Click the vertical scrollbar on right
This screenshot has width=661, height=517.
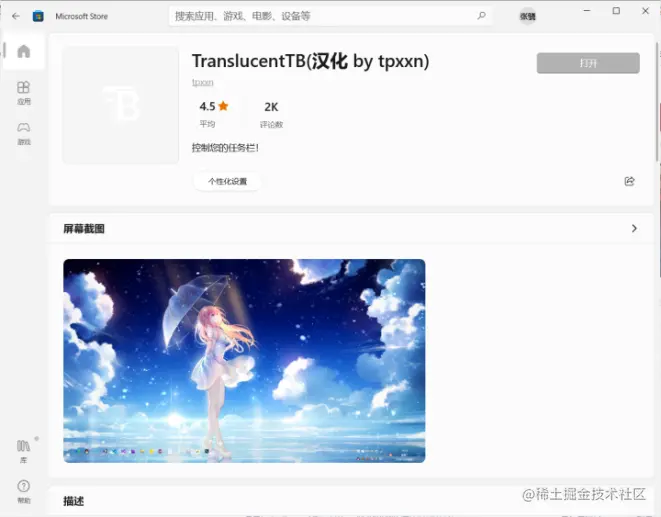658,101
